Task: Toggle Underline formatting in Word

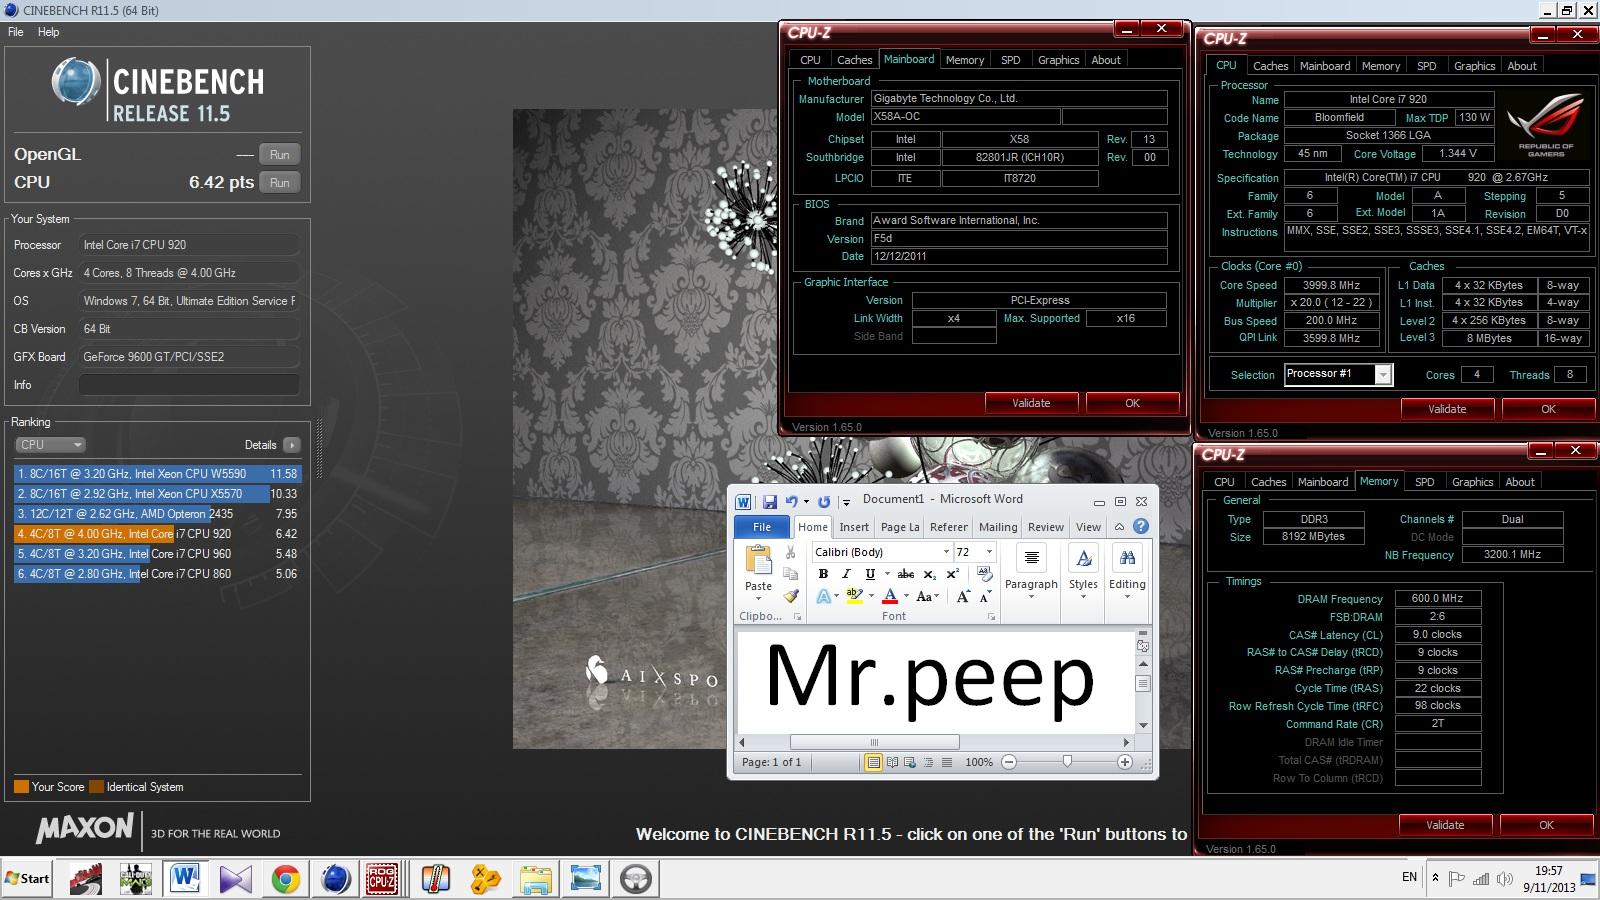Action: 869,574
